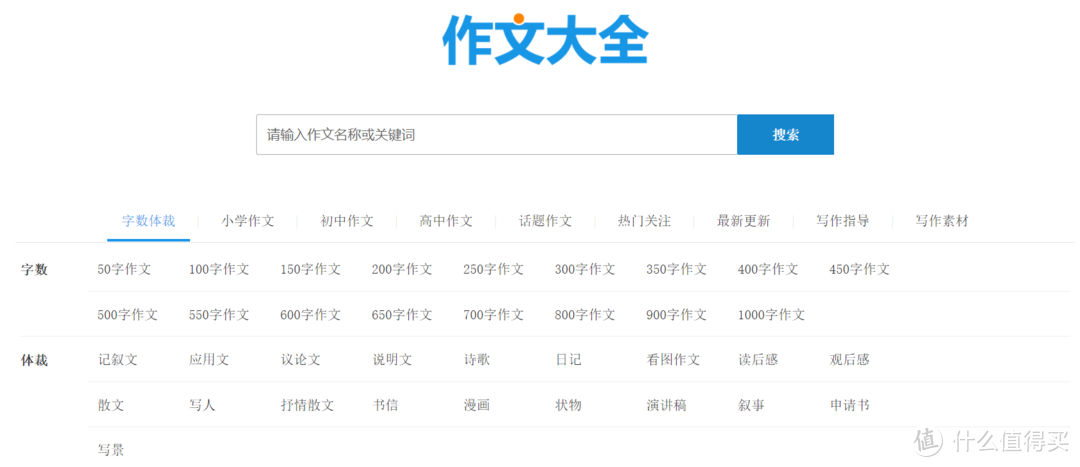Switch to the 高中作文 tab
1080x467 pixels.
446,221
